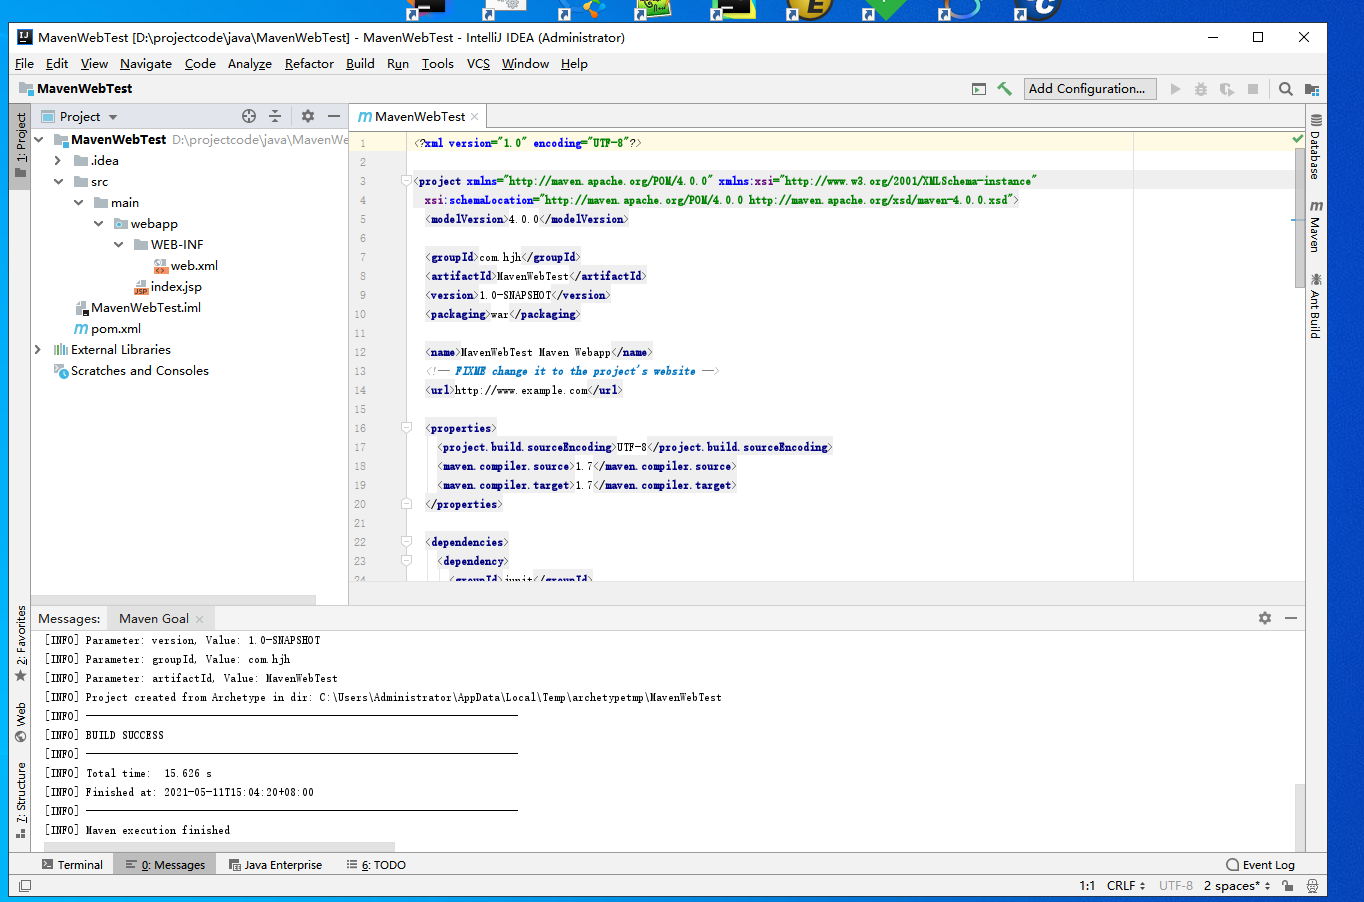The width and height of the screenshot is (1364, 902).
Task: Close the MavenWebTest editor tab
Action: [x=474, y=117]
